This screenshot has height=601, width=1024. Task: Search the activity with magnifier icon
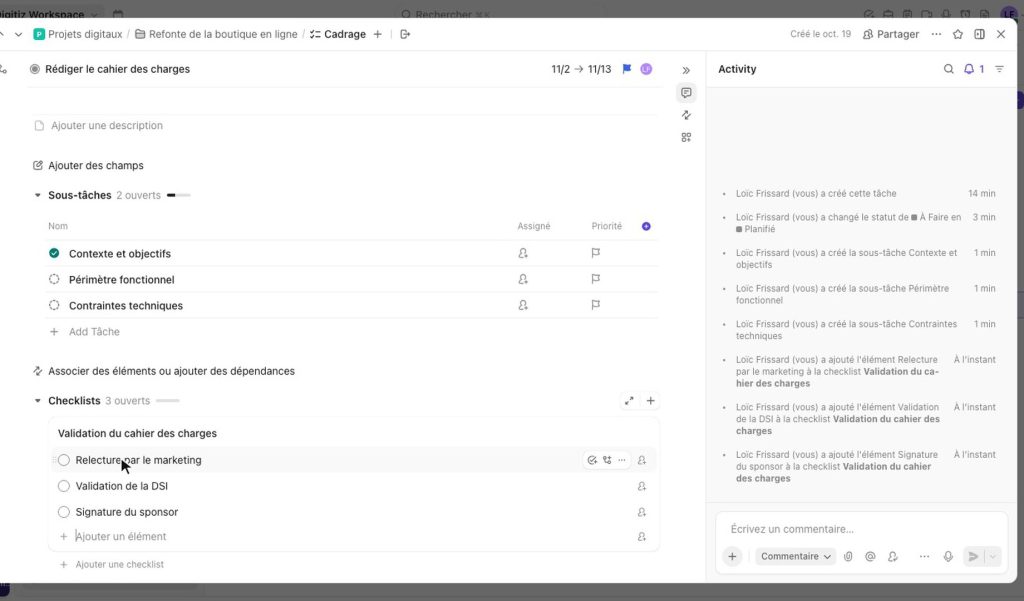pos(948,69)
